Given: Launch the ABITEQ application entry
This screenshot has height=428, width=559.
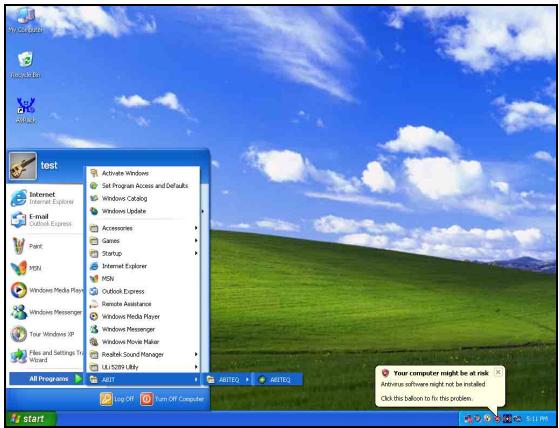Looking at the screenshot, I should click(x=278, y=380).
